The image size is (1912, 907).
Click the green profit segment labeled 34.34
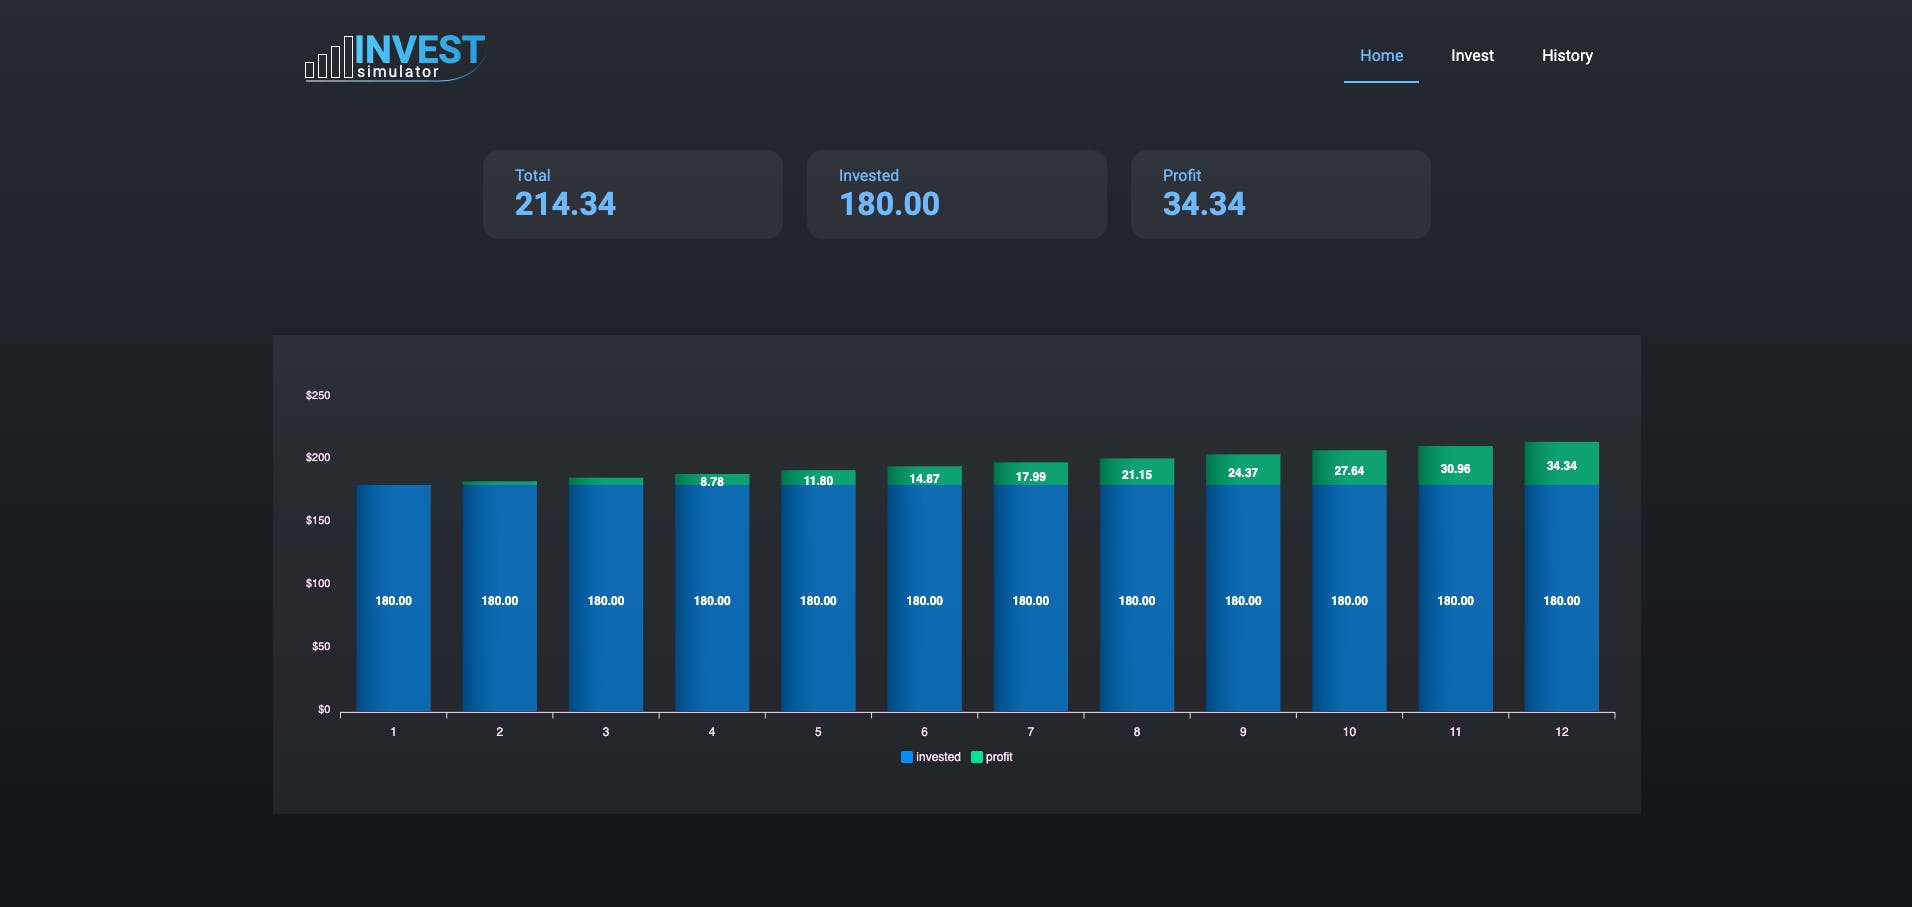click(1562, 464)
